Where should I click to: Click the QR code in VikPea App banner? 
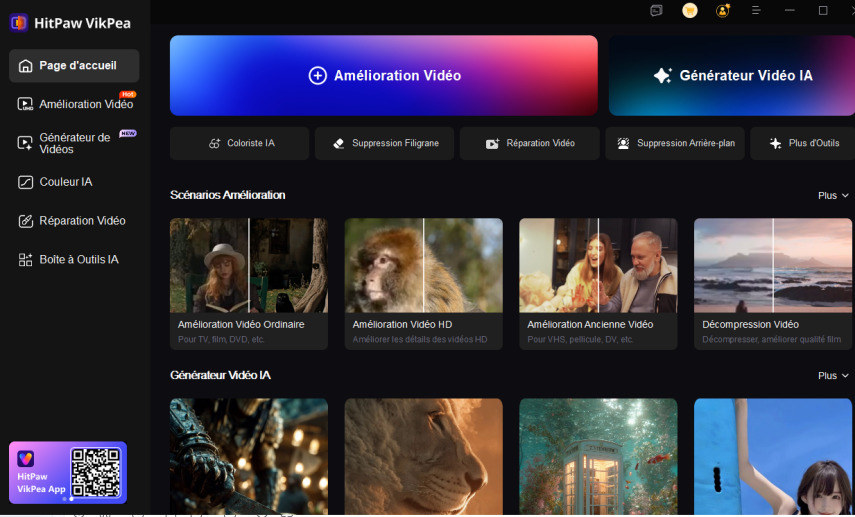pos(96,472)
